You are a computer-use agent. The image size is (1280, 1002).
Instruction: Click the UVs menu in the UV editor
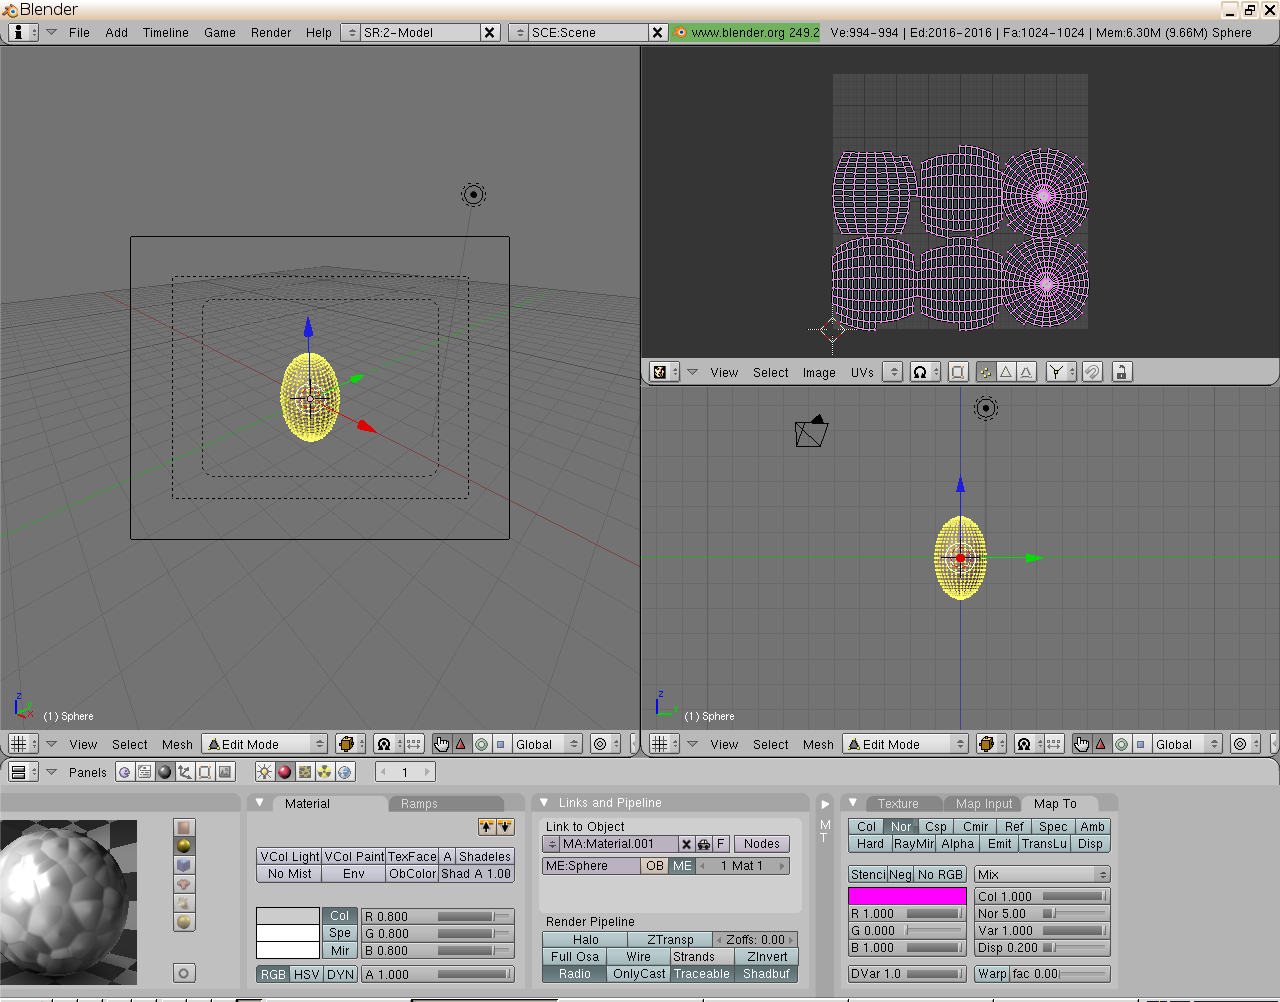(862, 372)
